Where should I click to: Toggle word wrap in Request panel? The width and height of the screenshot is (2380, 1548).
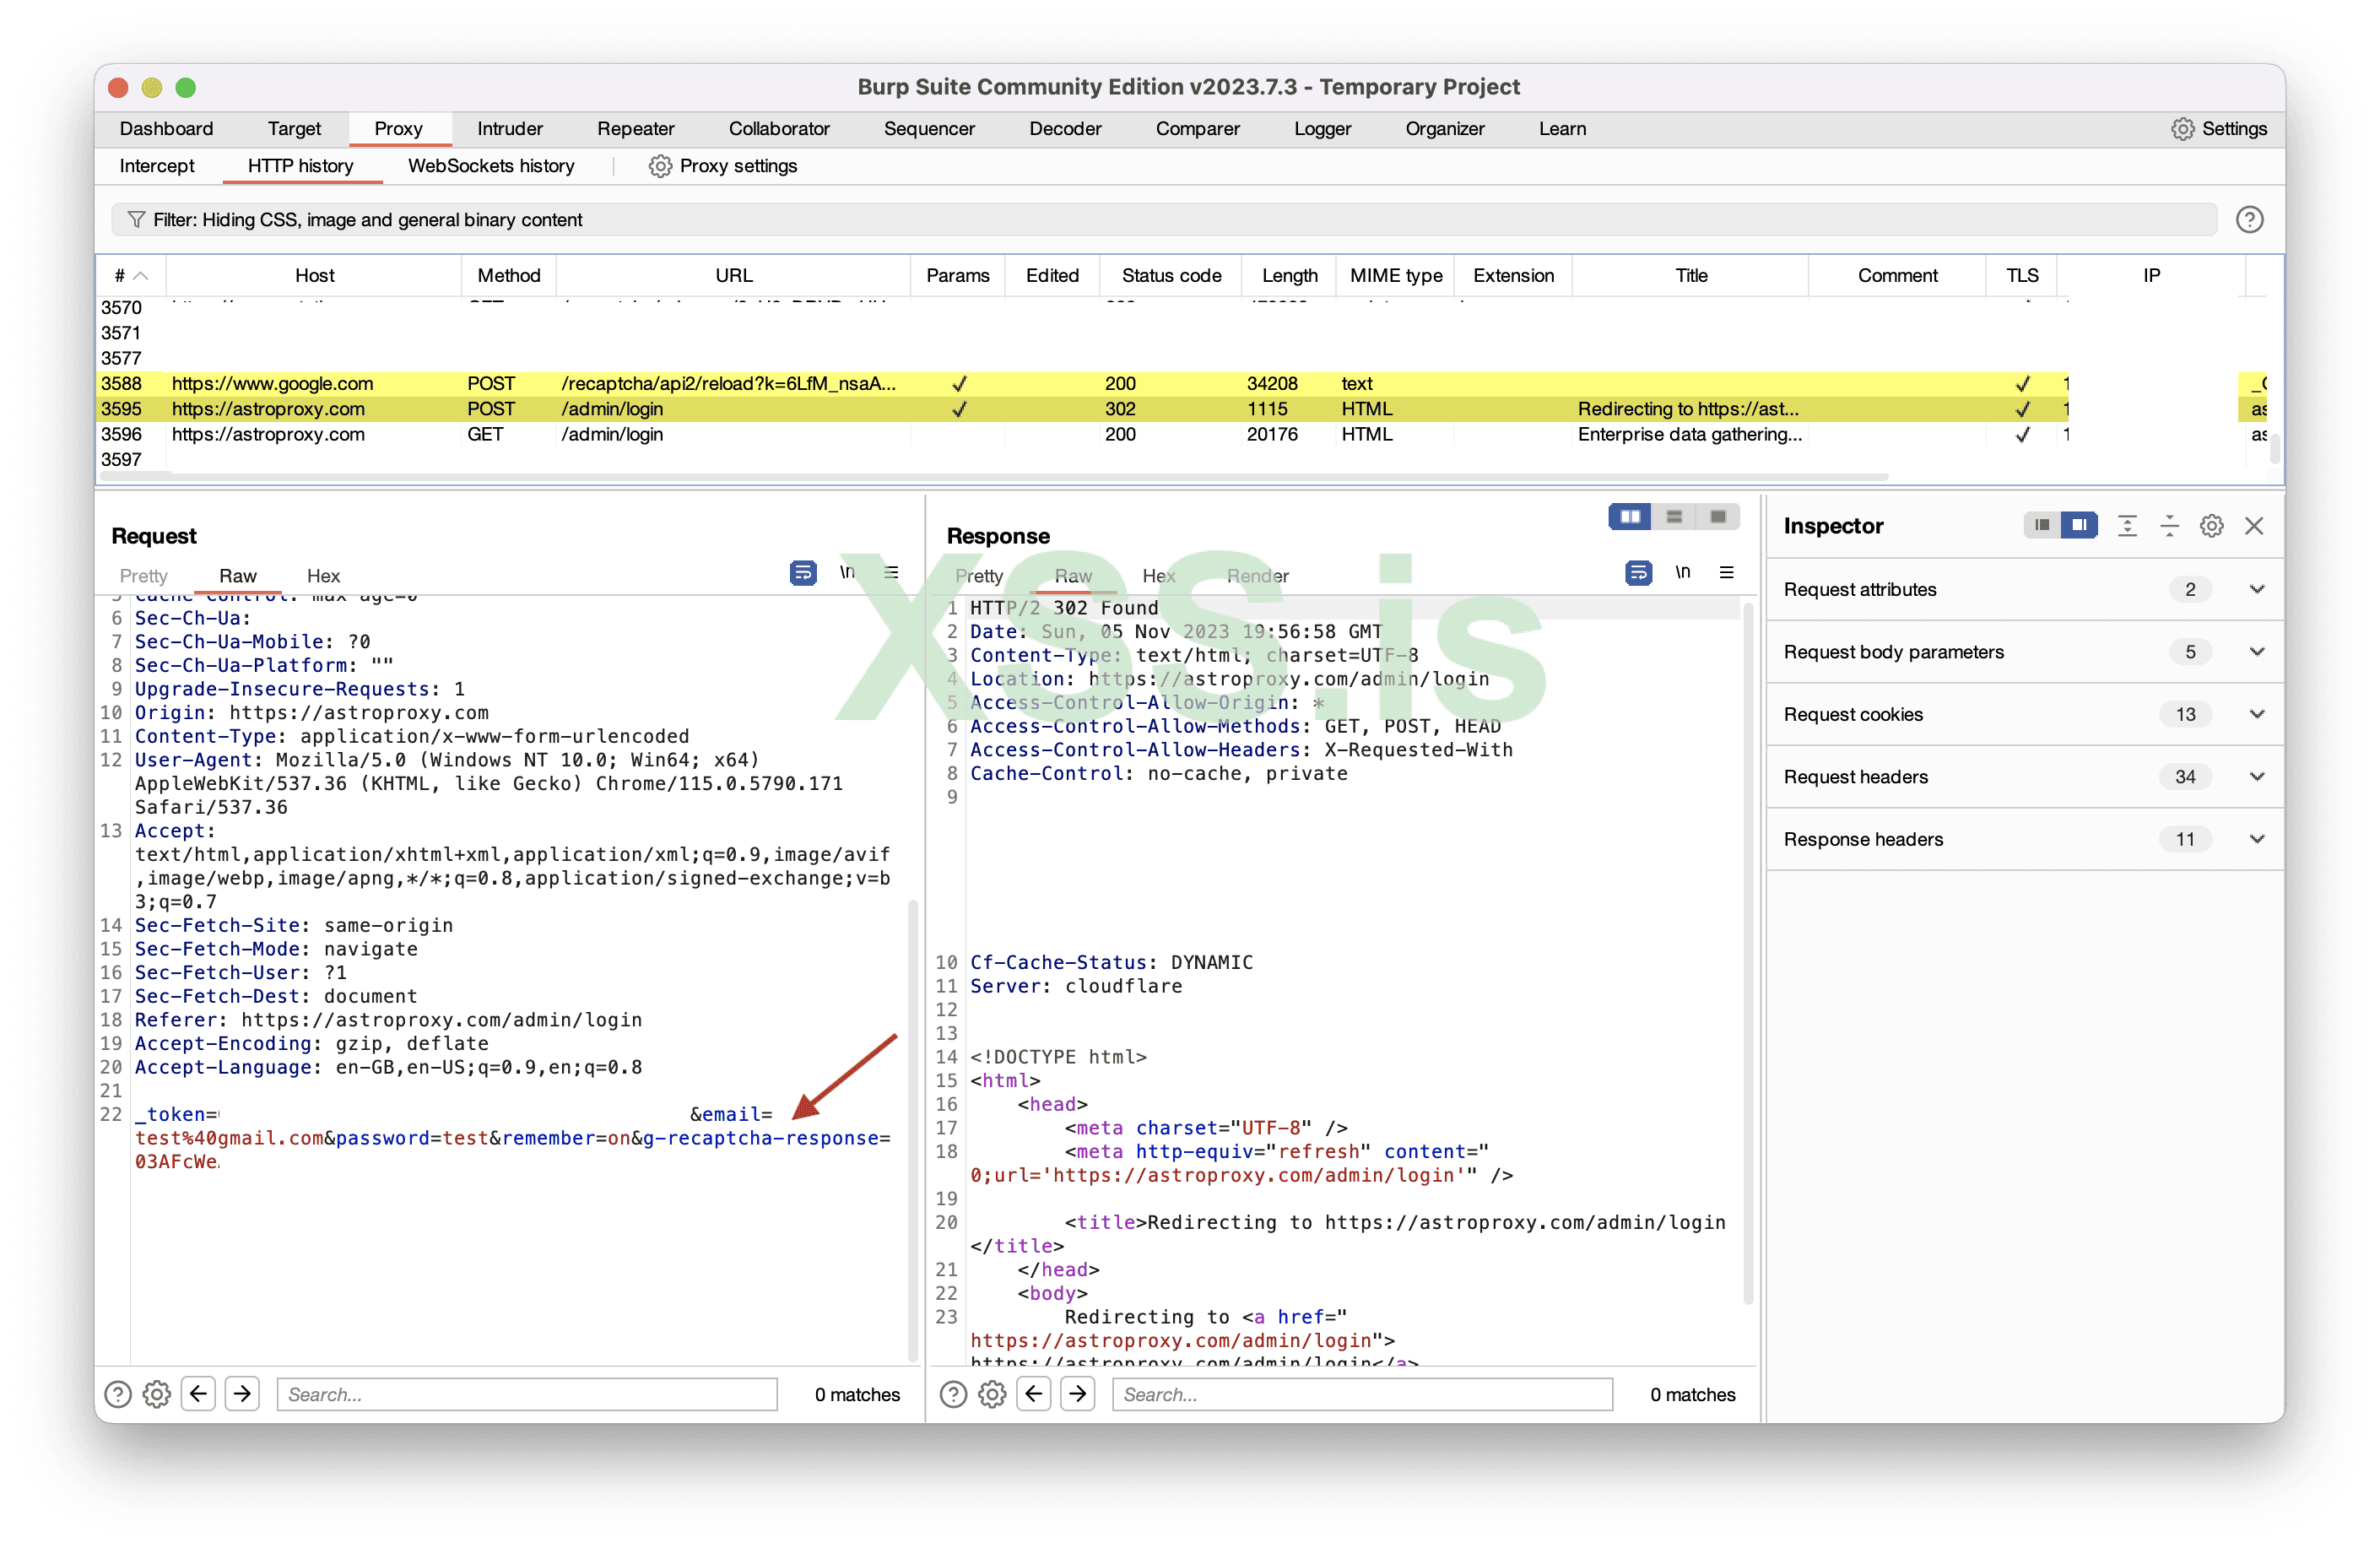tap(802, 573)
